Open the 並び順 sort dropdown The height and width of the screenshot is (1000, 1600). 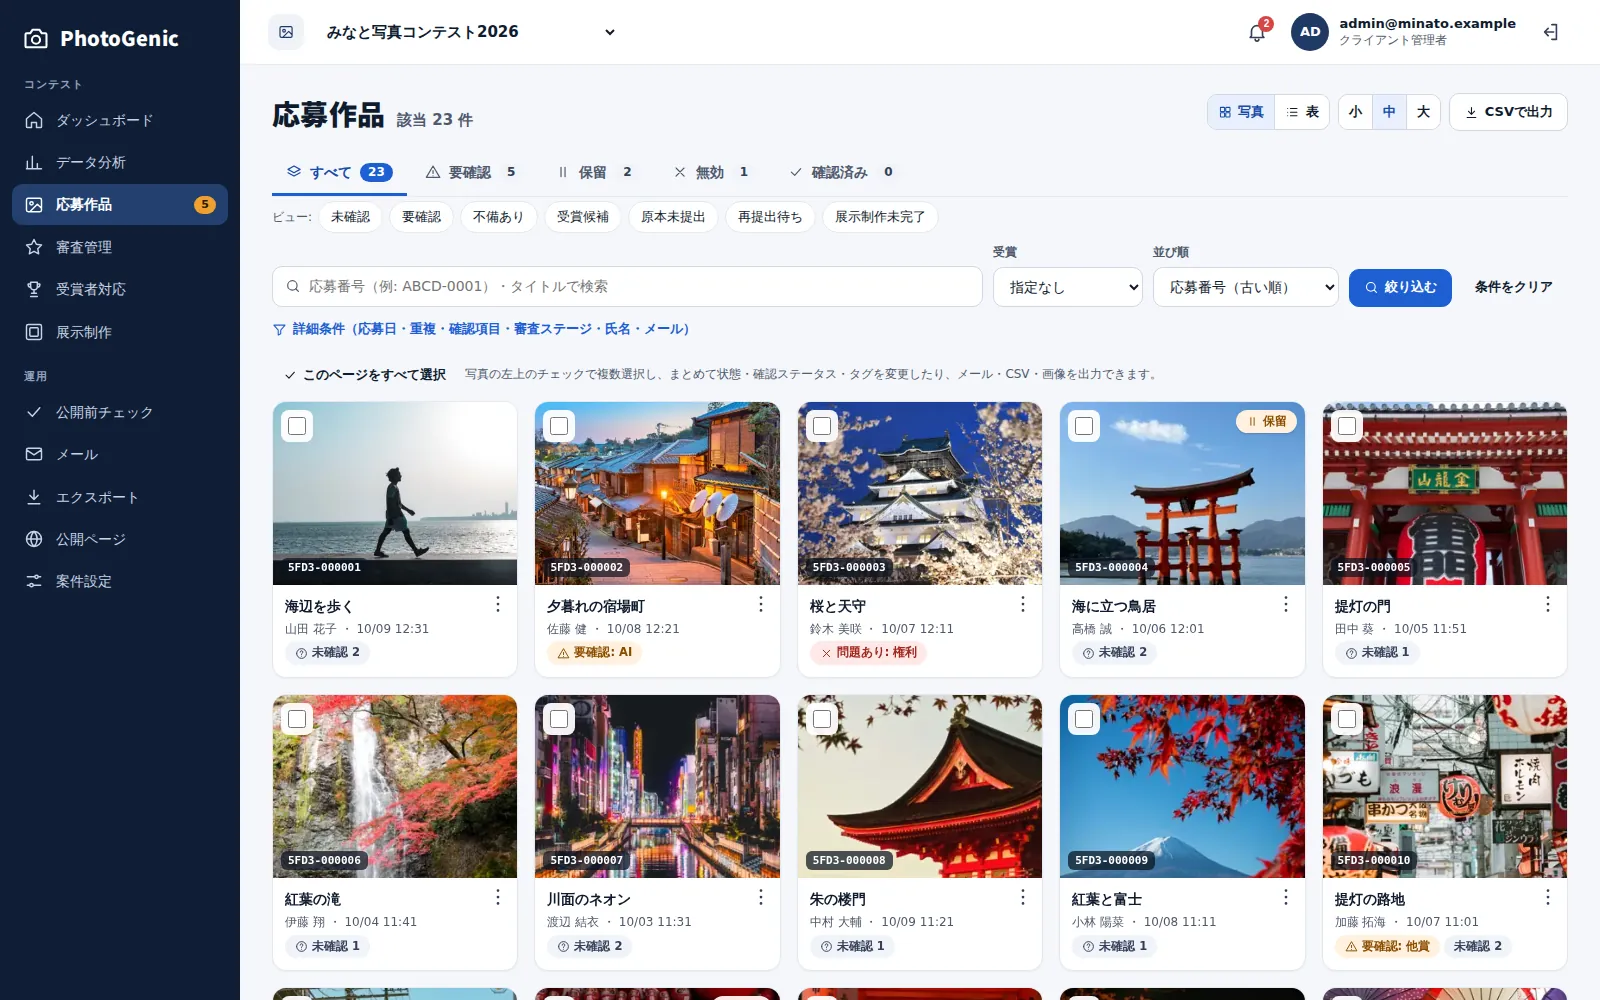(x=1246, y=287)
